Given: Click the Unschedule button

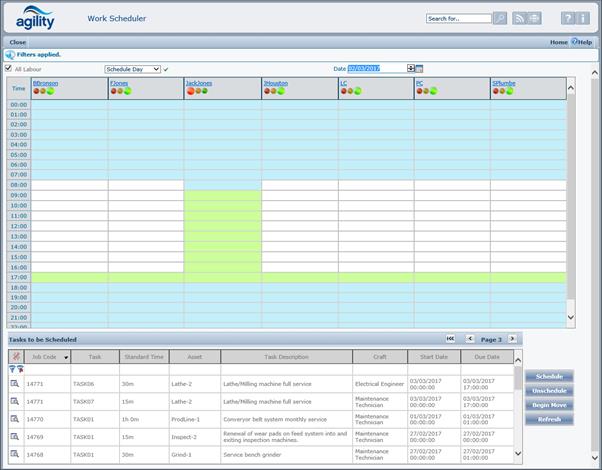Looking at the screenshot, I should 549,391.
